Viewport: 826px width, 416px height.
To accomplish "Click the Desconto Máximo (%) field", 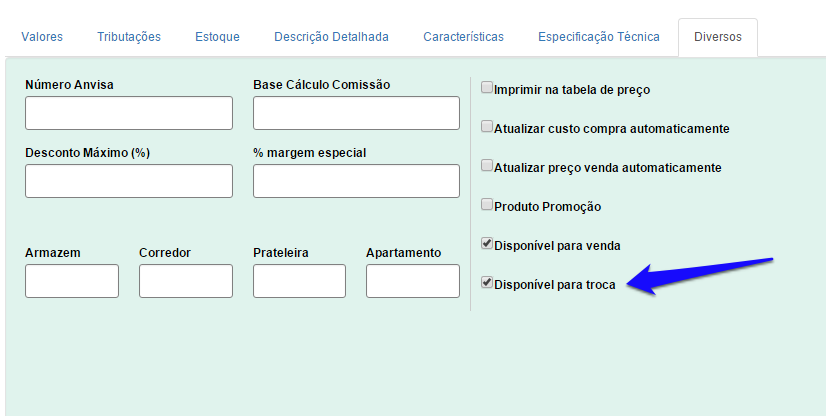I will 128,181.
